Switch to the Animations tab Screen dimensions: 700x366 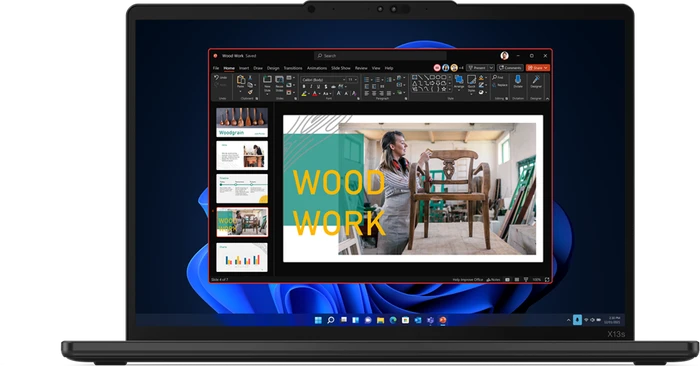[x=317, y=68]
